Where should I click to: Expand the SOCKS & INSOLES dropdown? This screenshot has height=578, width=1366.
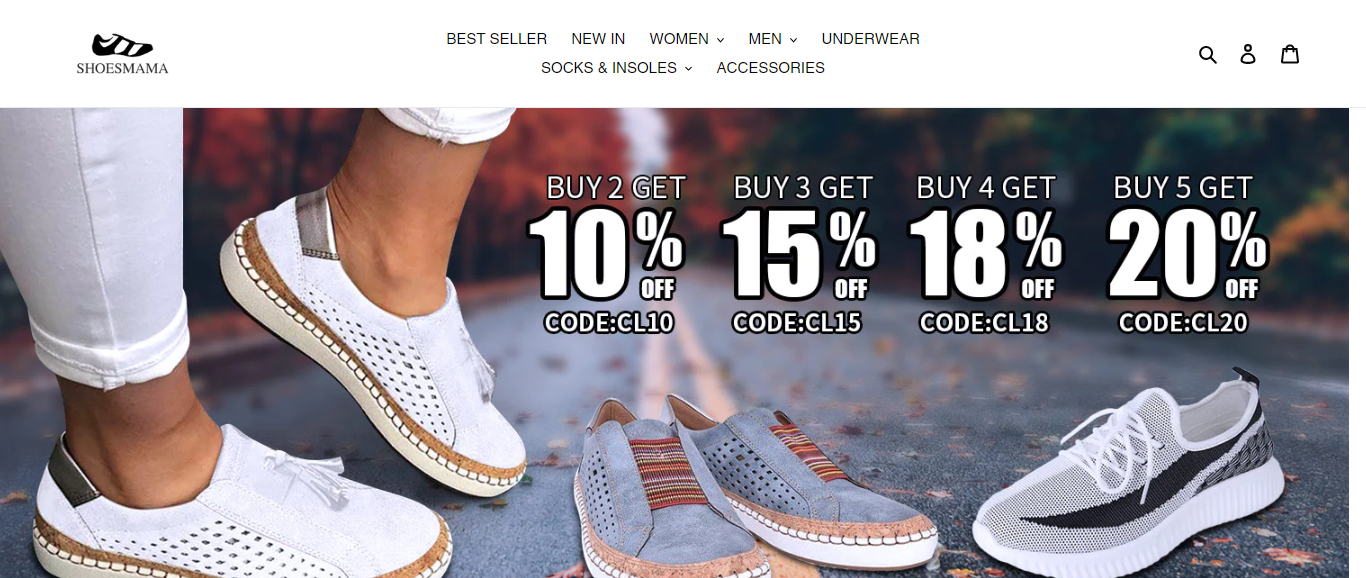coord(616,68)
